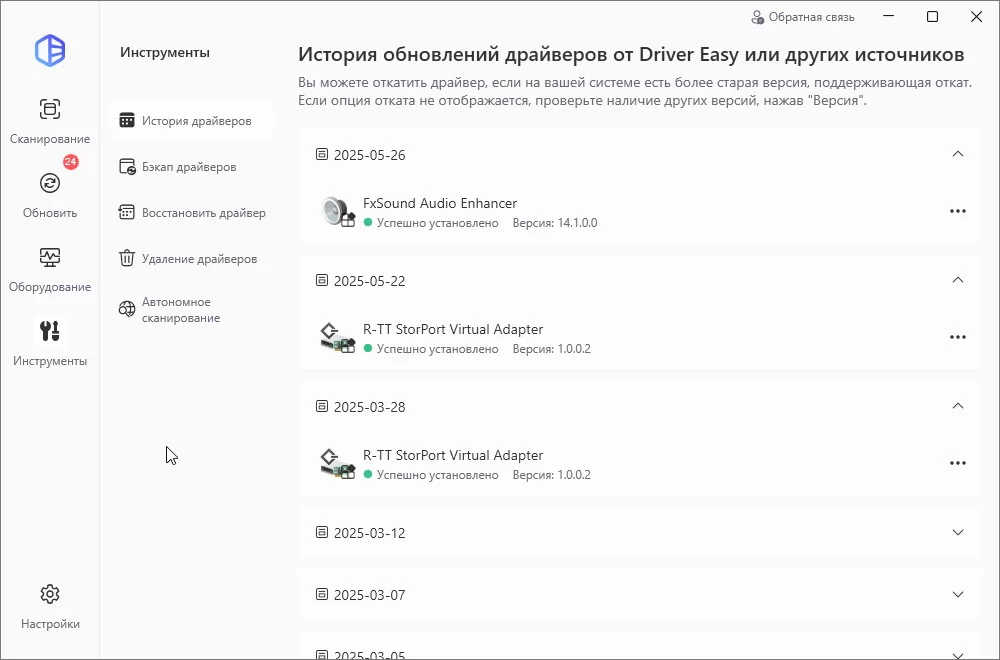Open more options for 2025-05-22 StorPort Adapter
The height and width of the screenshot is (660, 1000).
click(958, 337)
